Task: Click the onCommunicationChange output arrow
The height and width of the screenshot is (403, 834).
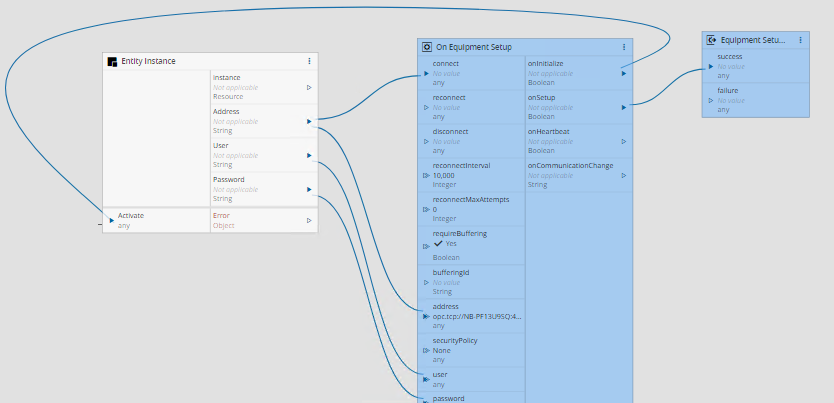Action: coord(624,175)
